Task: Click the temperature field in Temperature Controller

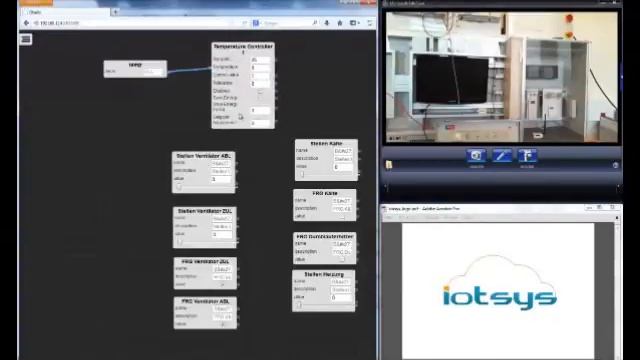Action: [260, 67]
